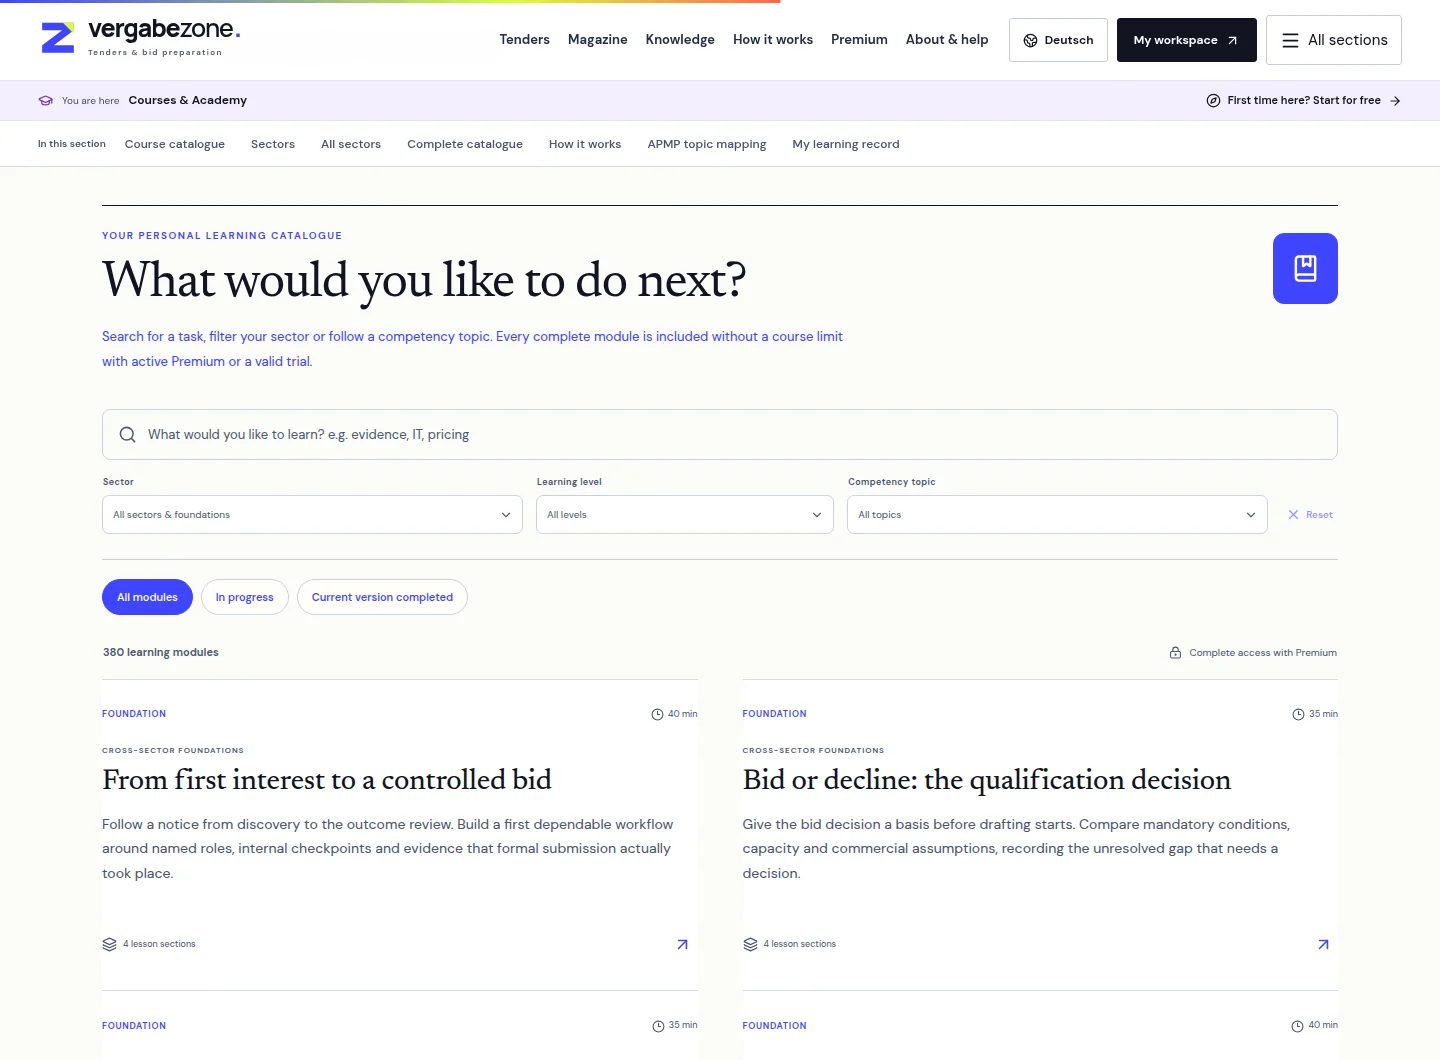Click the arrow icon in My workspace button
This screenshot has height=1060, width=1440.
pyautogui.click(x=1232, y=41)
